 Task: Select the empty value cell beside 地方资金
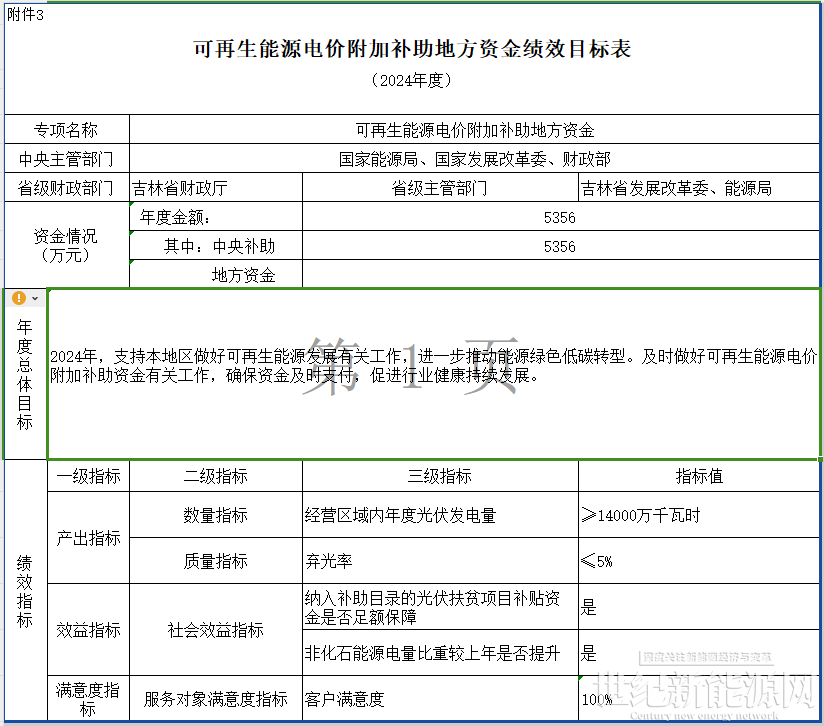click(561, 274)
